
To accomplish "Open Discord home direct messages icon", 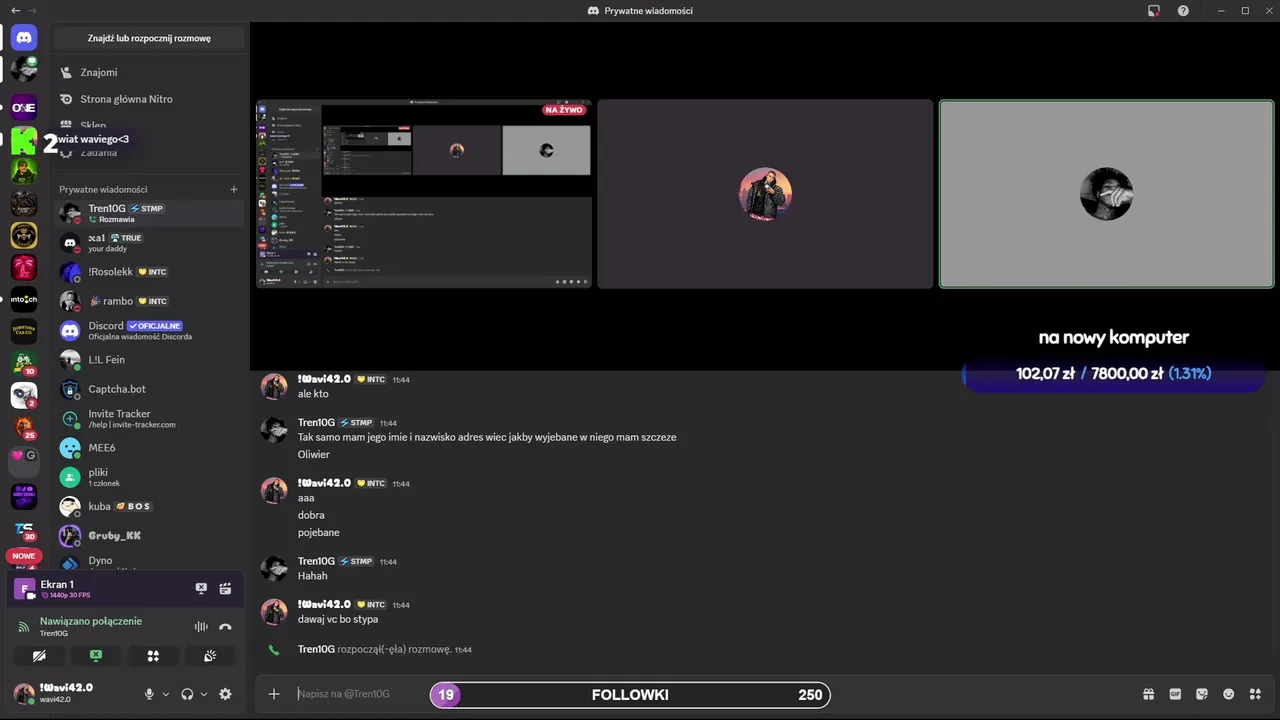I will coord(24,37).
